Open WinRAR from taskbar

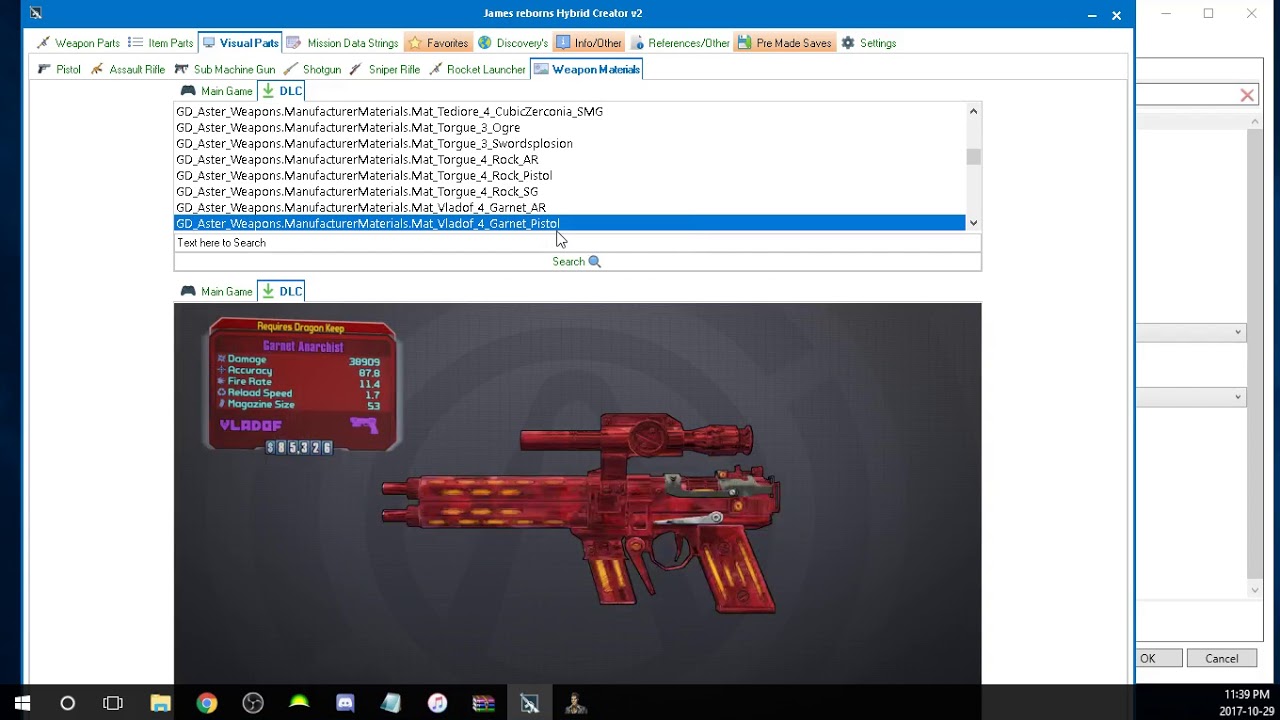point(484,703)
